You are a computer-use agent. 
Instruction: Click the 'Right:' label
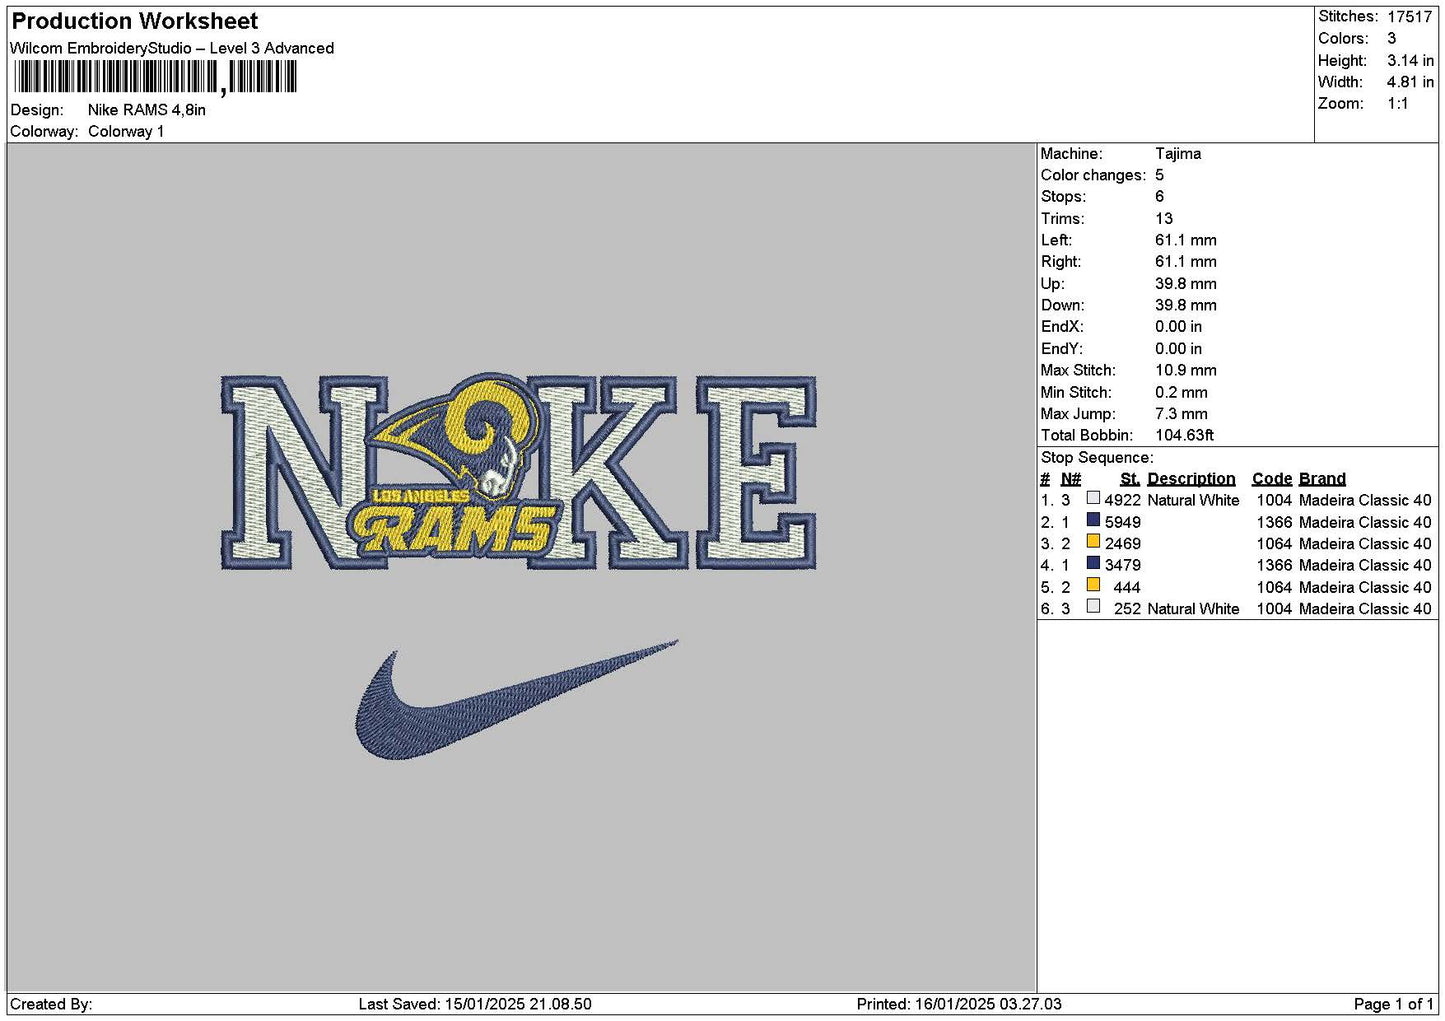pos(1061,261)
